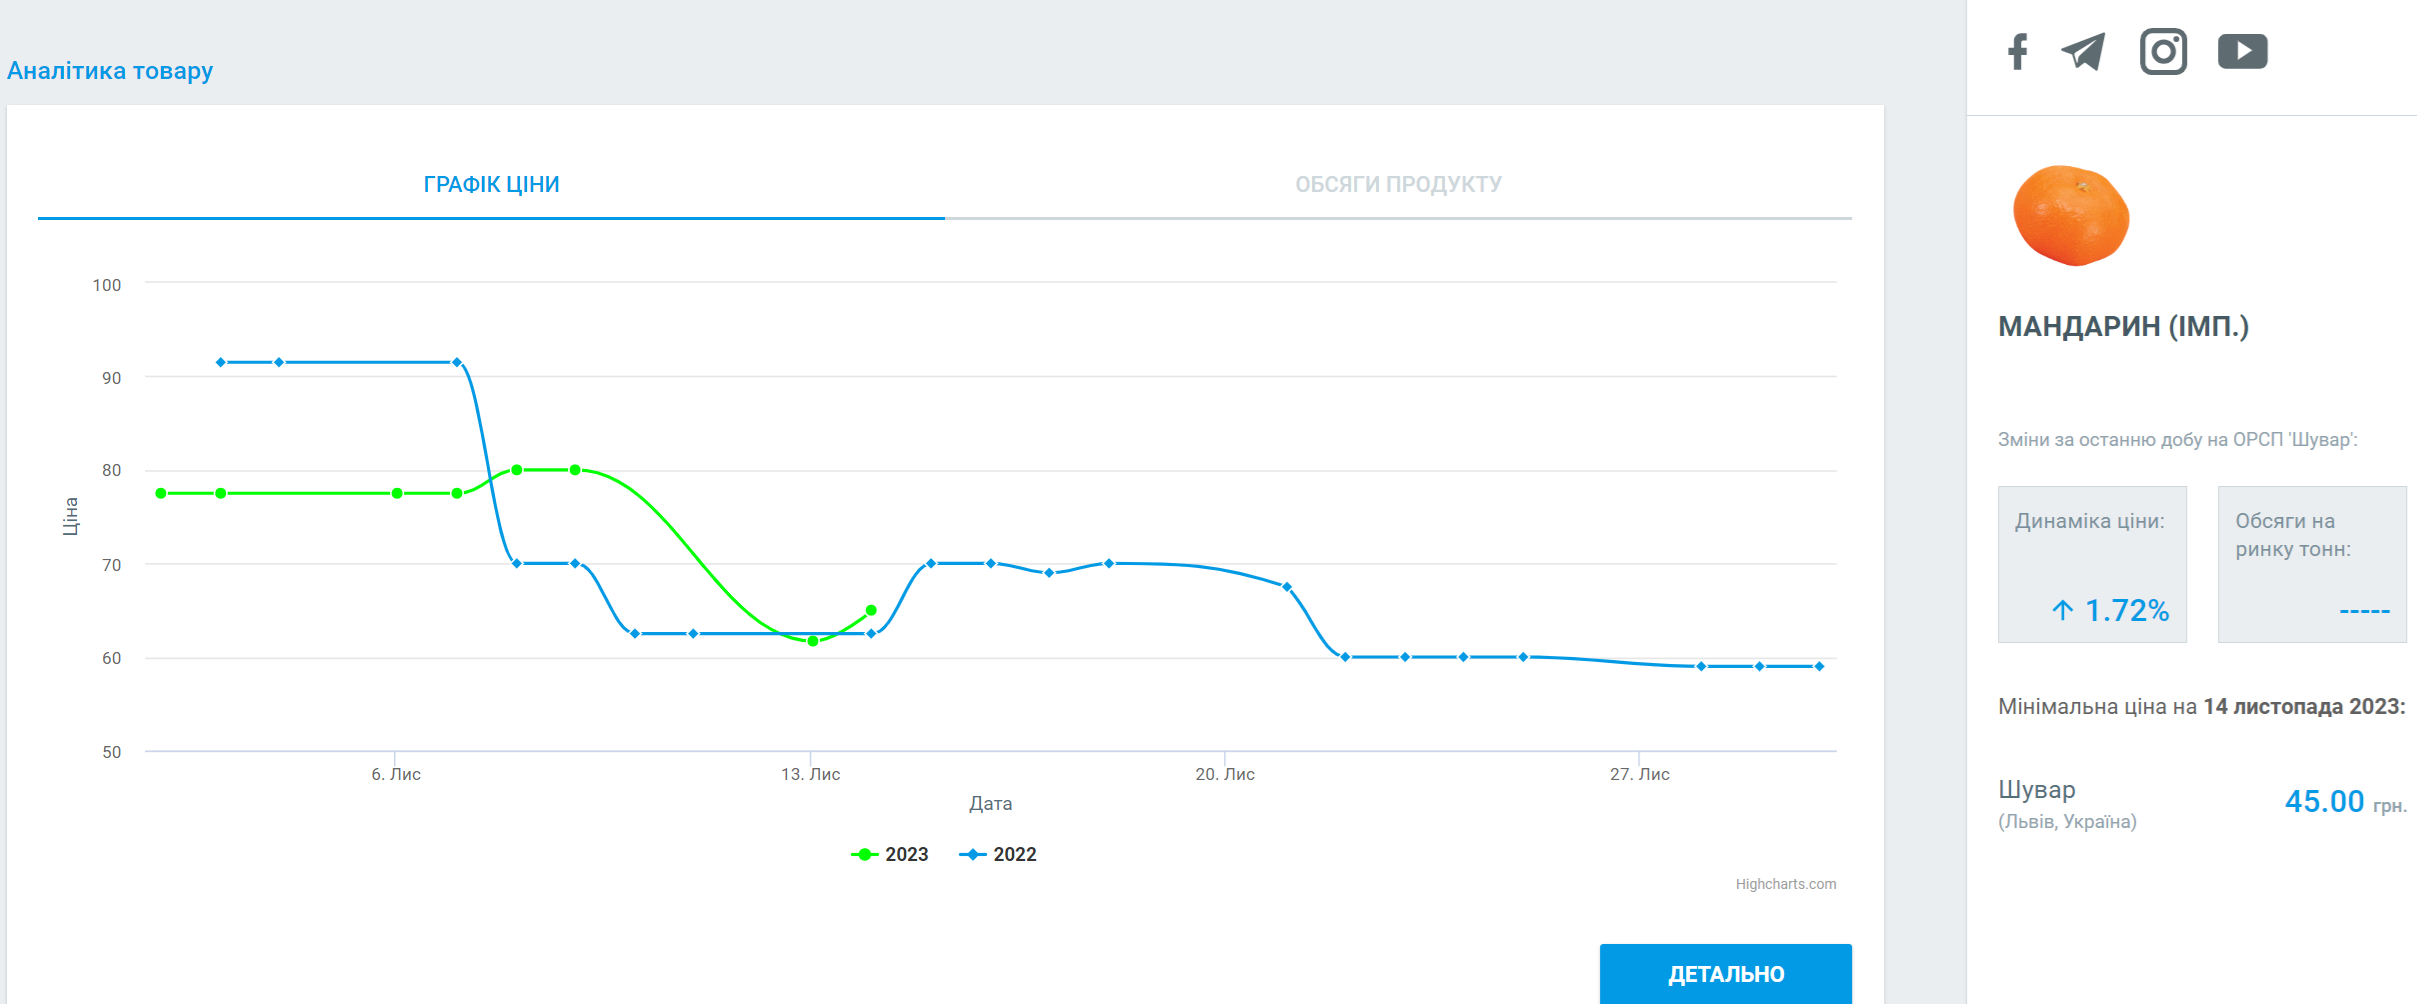Click the lowest green 2023 data point

(x=813, y=641)
